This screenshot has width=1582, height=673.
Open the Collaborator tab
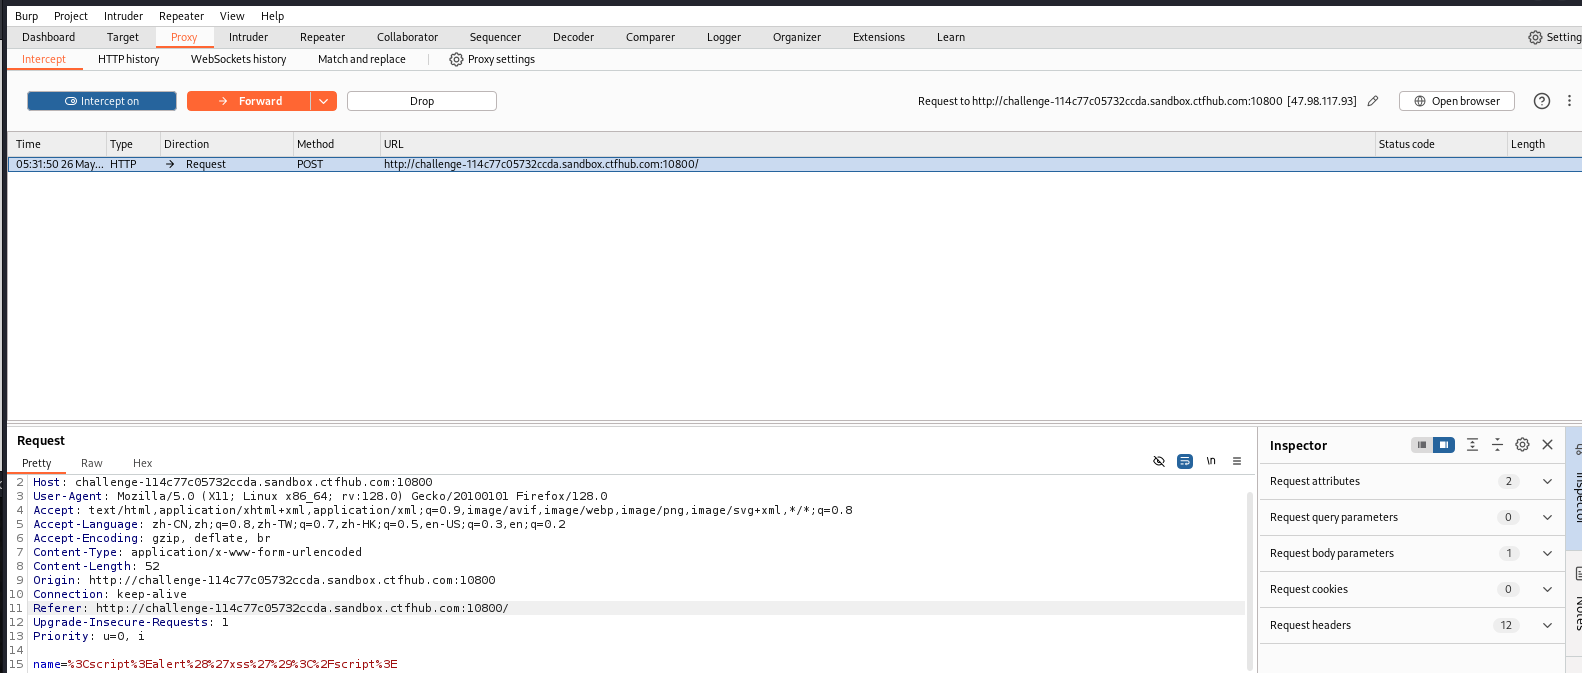(x=407, y=37)
